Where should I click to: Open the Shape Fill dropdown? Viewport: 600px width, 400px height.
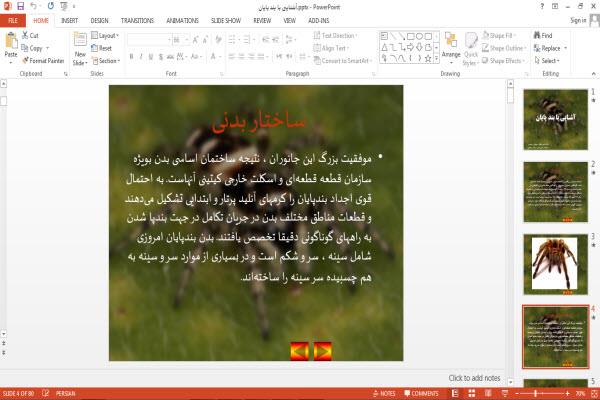[498, 36]
